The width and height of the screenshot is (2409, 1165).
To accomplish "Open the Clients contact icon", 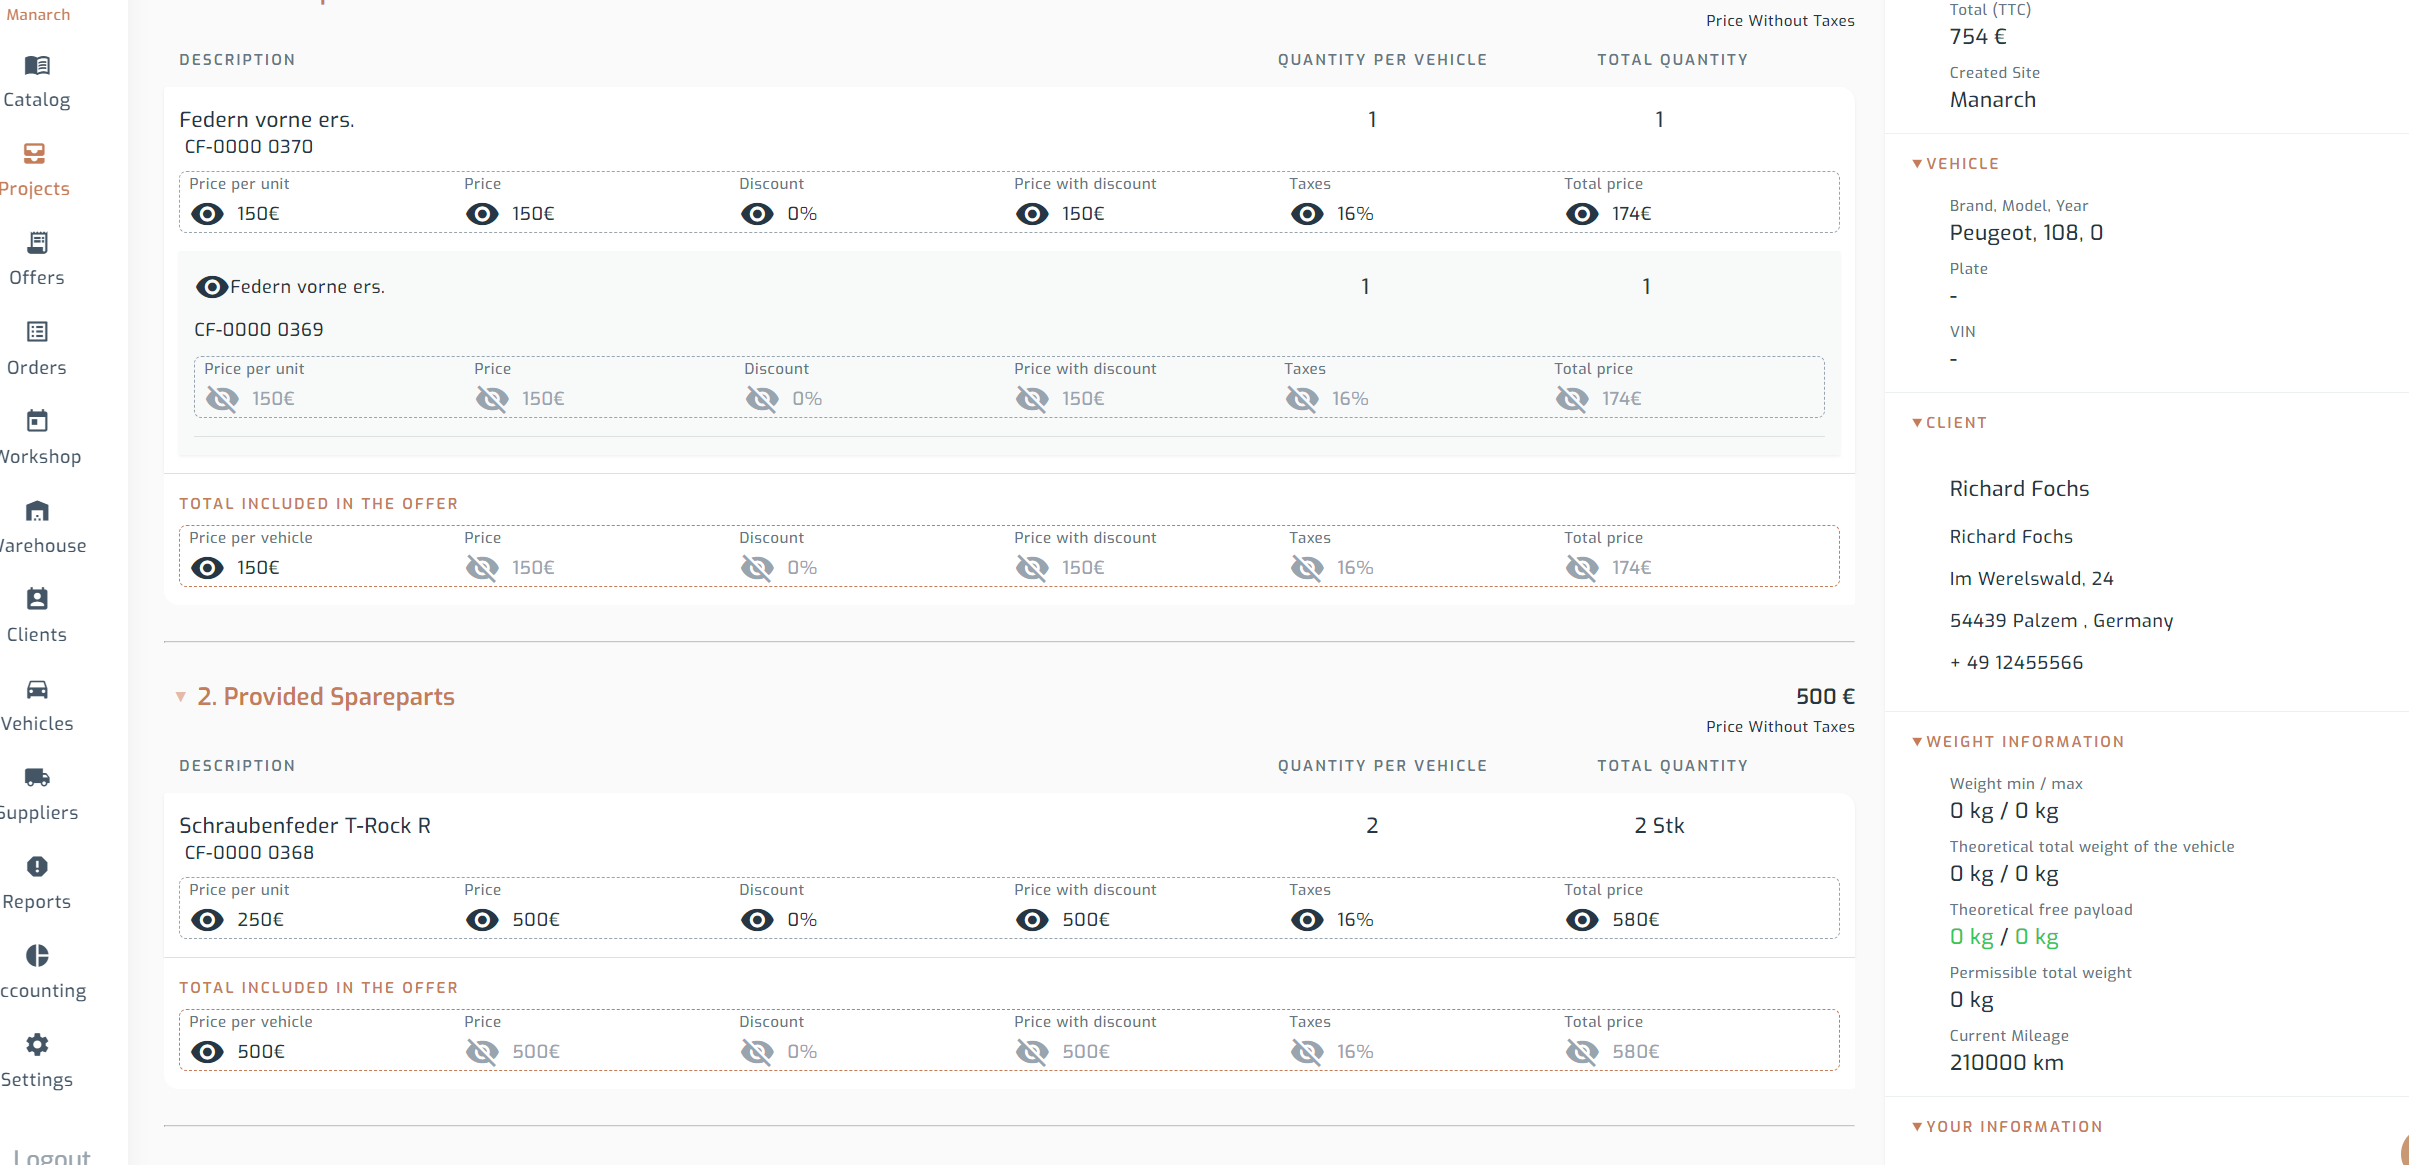I will (x=37, y=599).
